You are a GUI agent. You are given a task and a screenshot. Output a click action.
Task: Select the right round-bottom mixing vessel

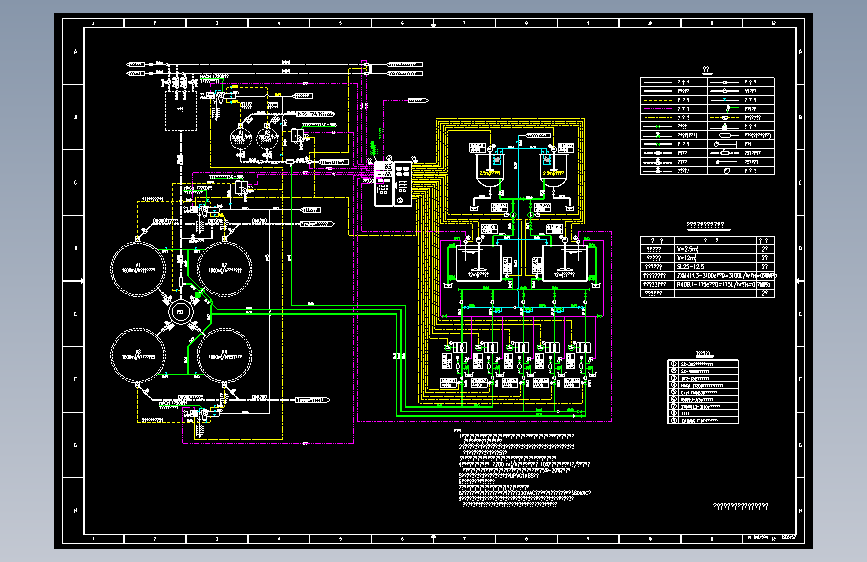click(x=553, y=171)
